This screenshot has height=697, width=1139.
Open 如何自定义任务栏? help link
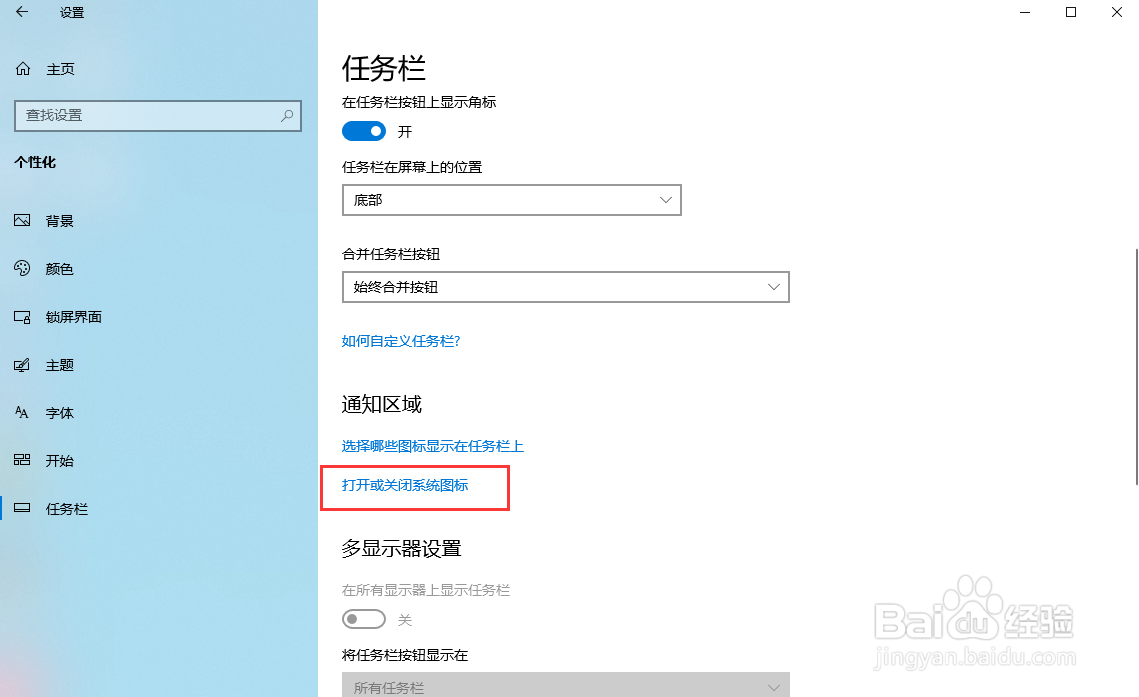(400, 341)
